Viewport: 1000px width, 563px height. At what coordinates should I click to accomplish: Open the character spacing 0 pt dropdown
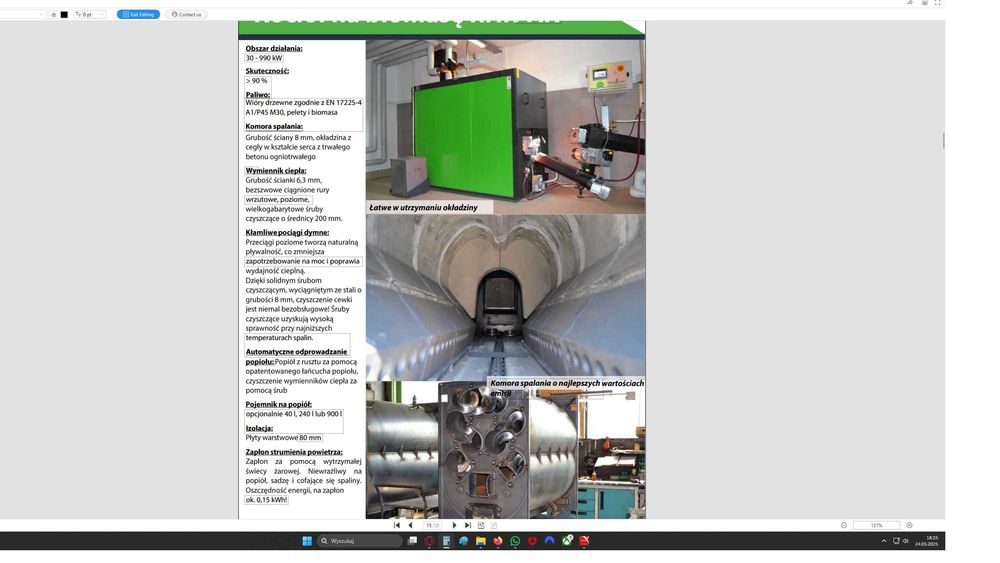[x=90, y=14]
